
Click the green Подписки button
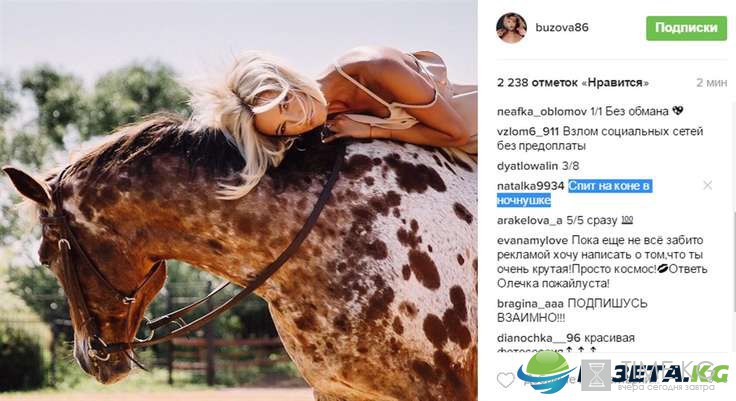[x=686, y=28]
